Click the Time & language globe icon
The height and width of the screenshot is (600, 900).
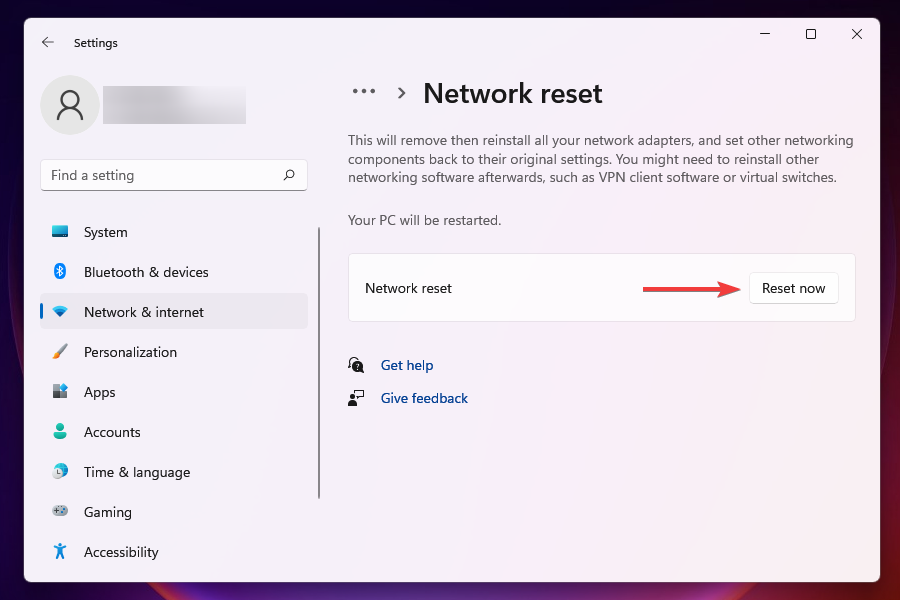tap(60, 471)
